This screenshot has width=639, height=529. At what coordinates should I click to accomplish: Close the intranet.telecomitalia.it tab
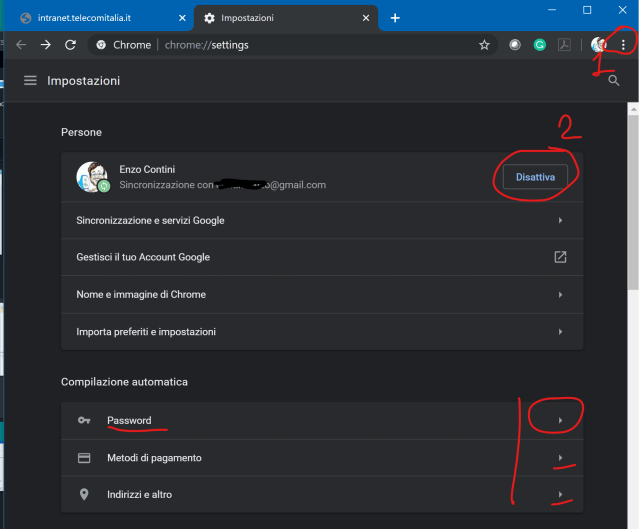pyautogui.click(x=182, y=18)
